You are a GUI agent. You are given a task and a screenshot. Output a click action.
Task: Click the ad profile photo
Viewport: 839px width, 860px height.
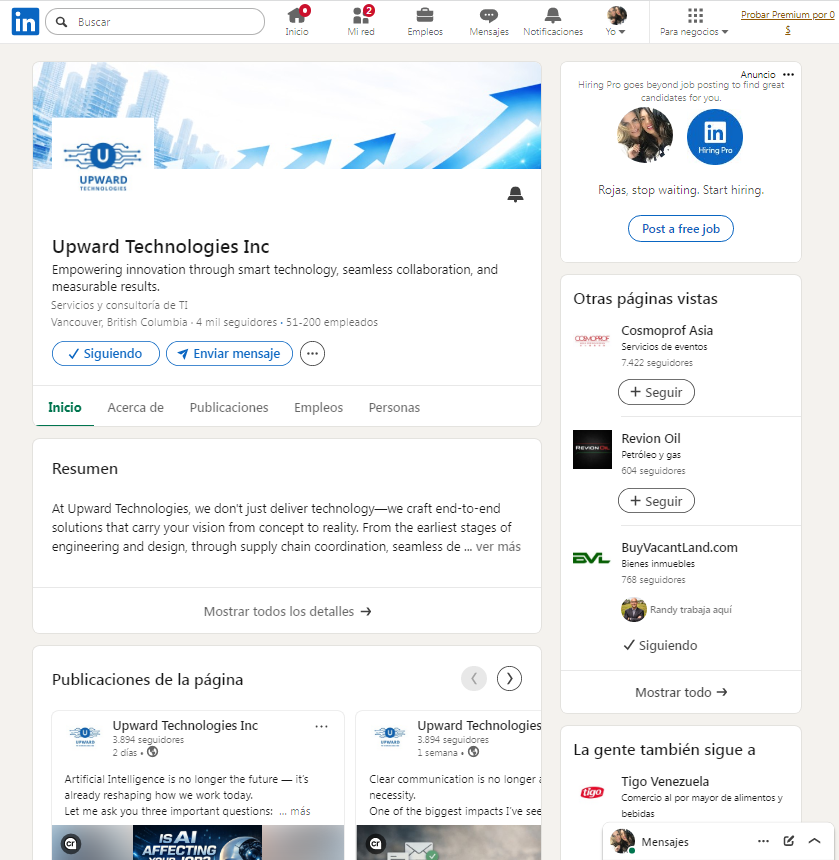tap(645, 135)
